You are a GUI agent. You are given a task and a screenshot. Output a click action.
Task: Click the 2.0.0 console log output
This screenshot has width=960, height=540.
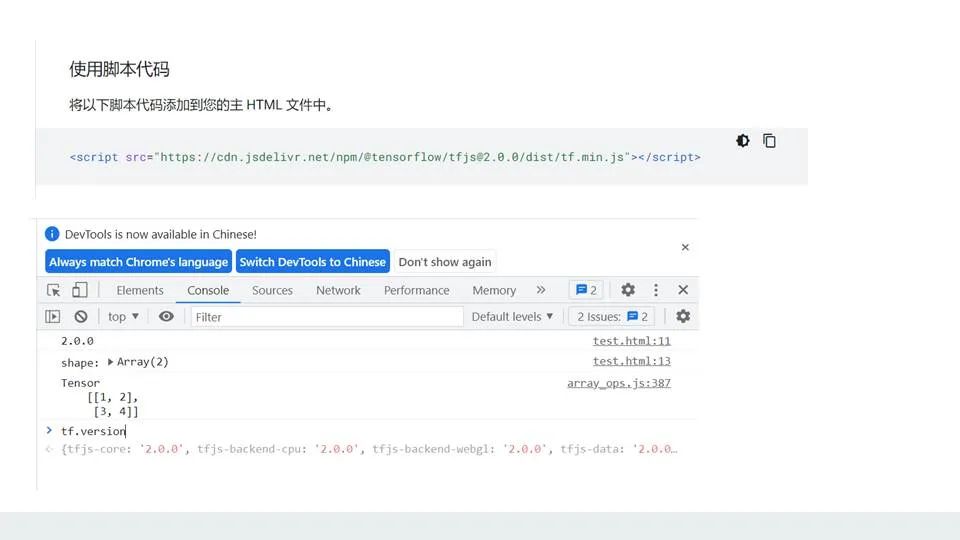[77, 341]
